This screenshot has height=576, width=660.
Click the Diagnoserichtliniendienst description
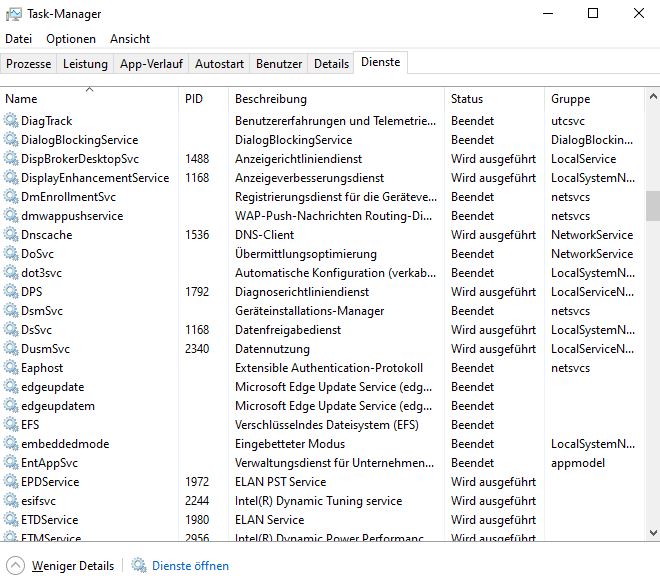pos(302,291)
